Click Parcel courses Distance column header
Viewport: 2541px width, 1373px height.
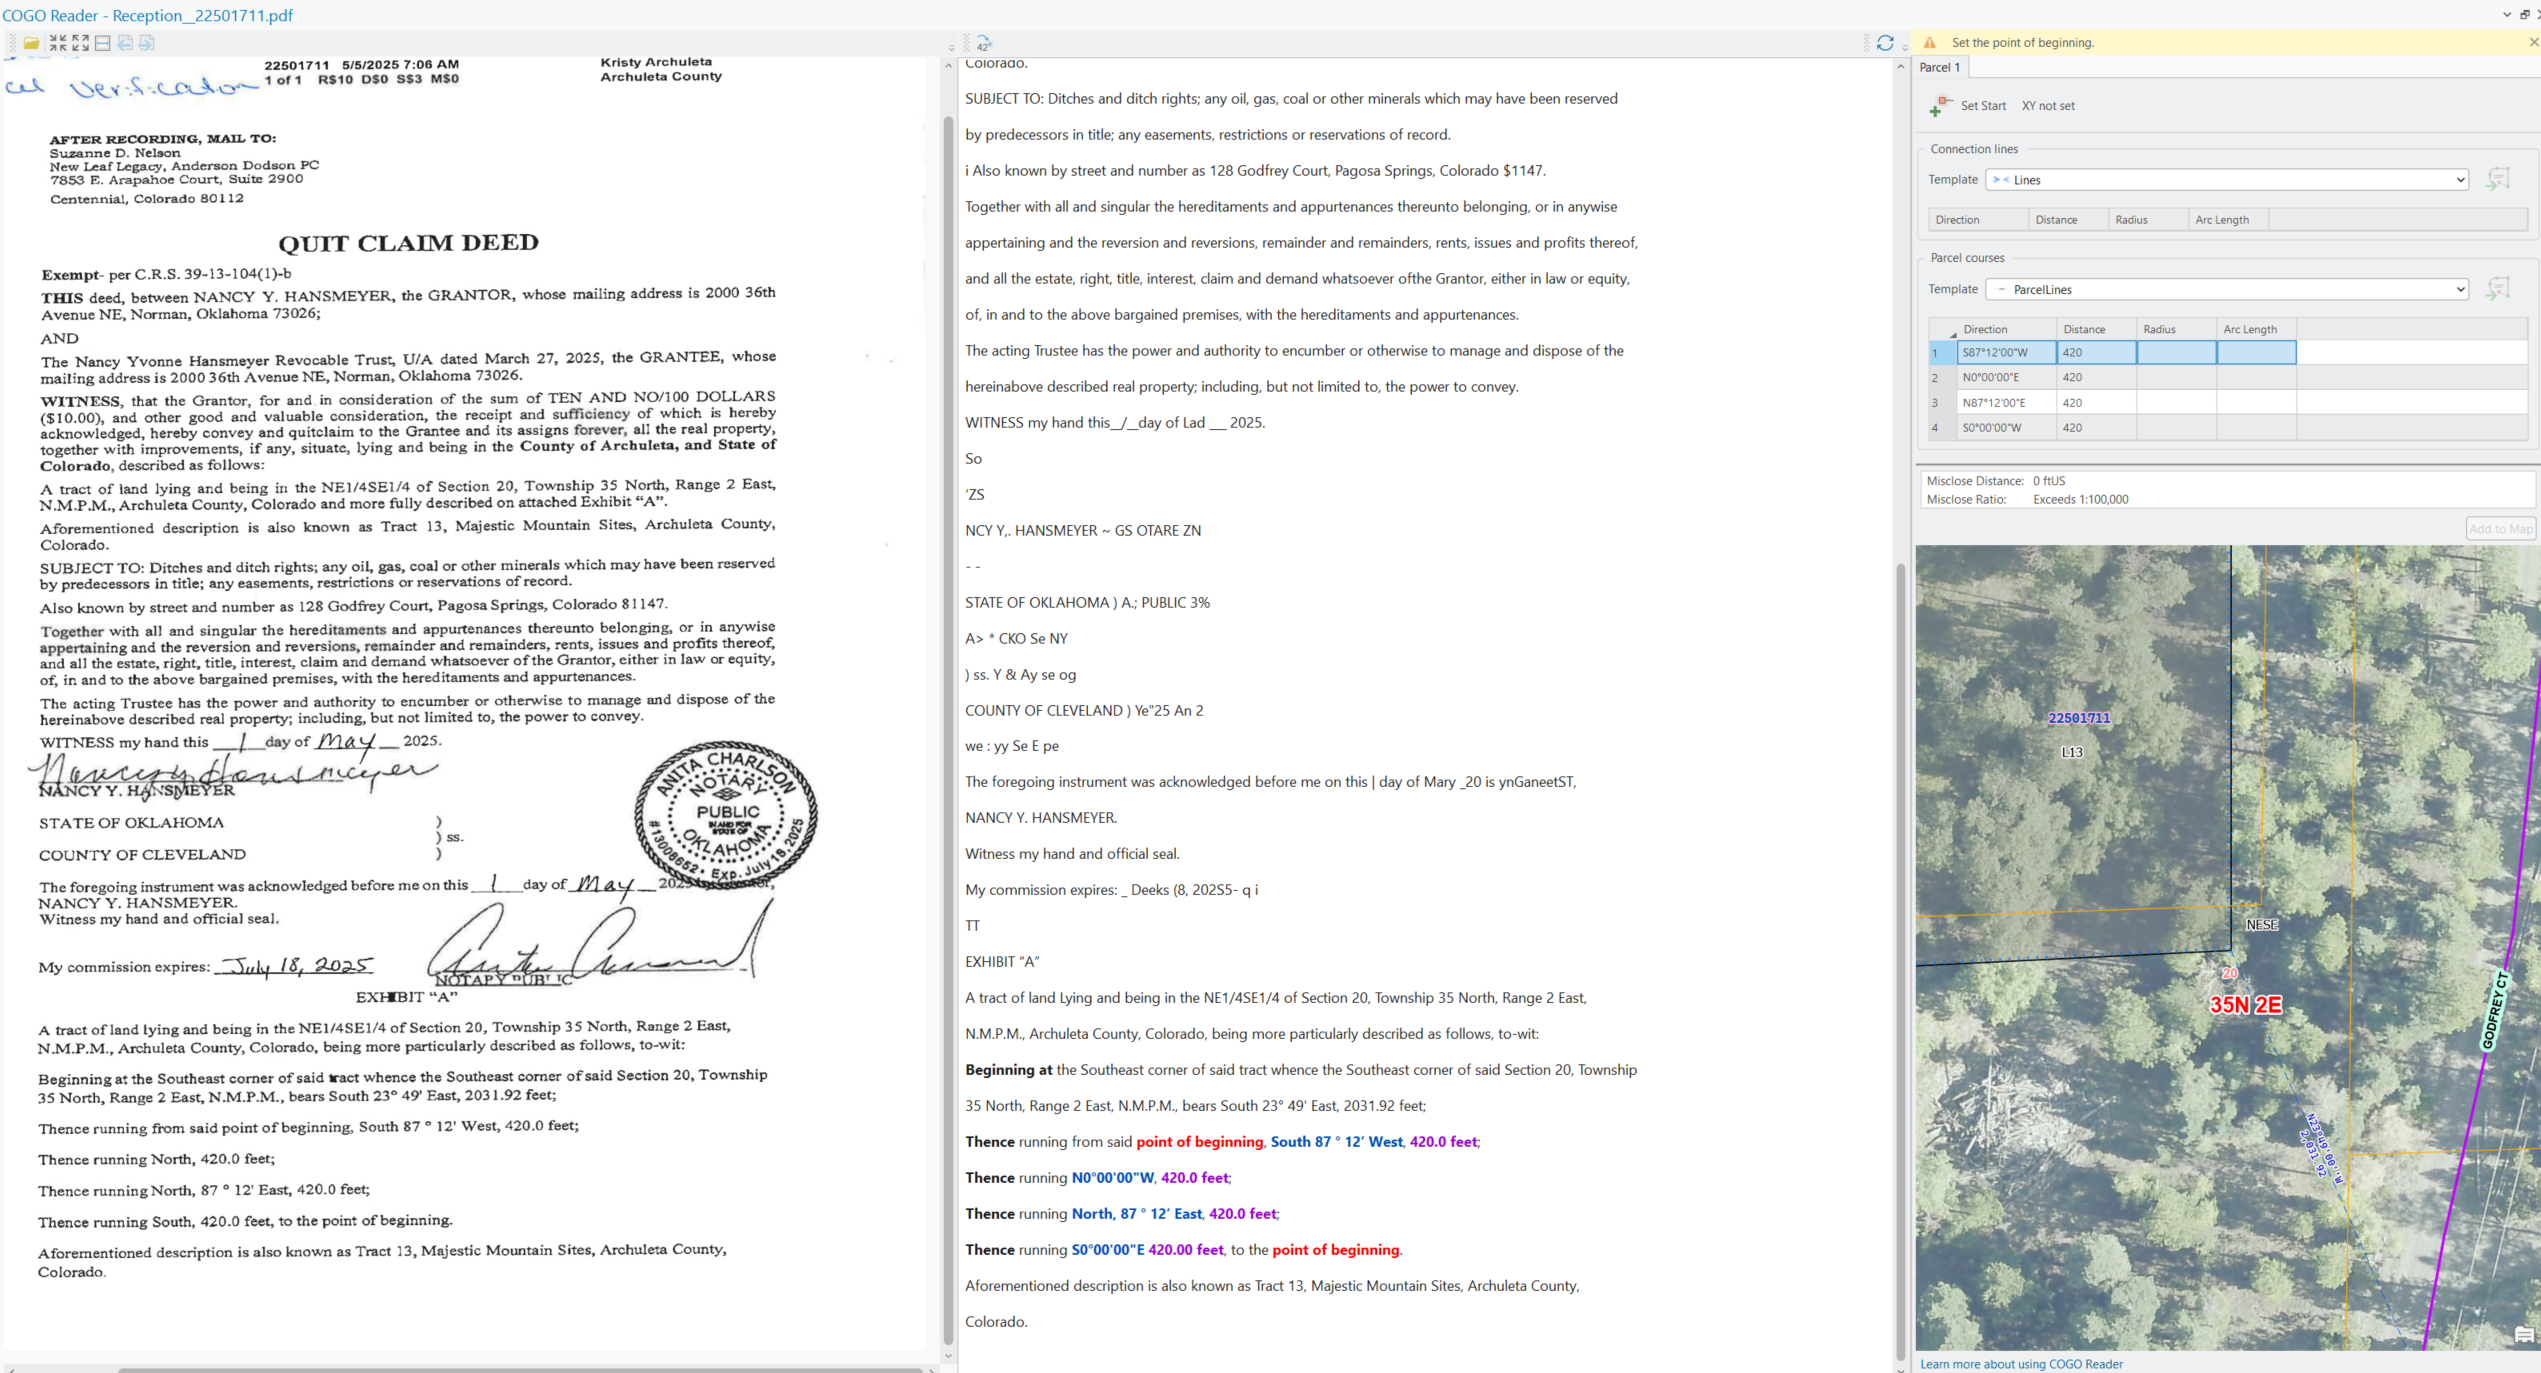coord(2096,329)
